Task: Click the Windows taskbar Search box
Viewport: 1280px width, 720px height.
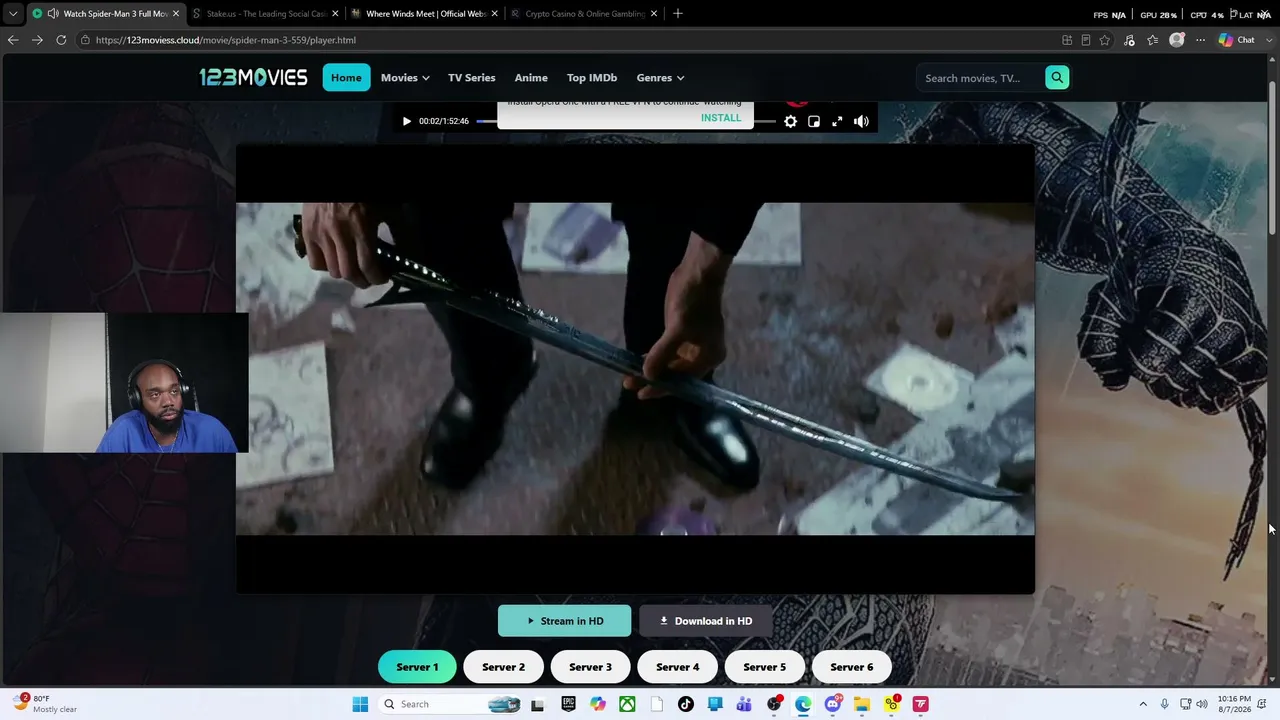Action: 450,704
